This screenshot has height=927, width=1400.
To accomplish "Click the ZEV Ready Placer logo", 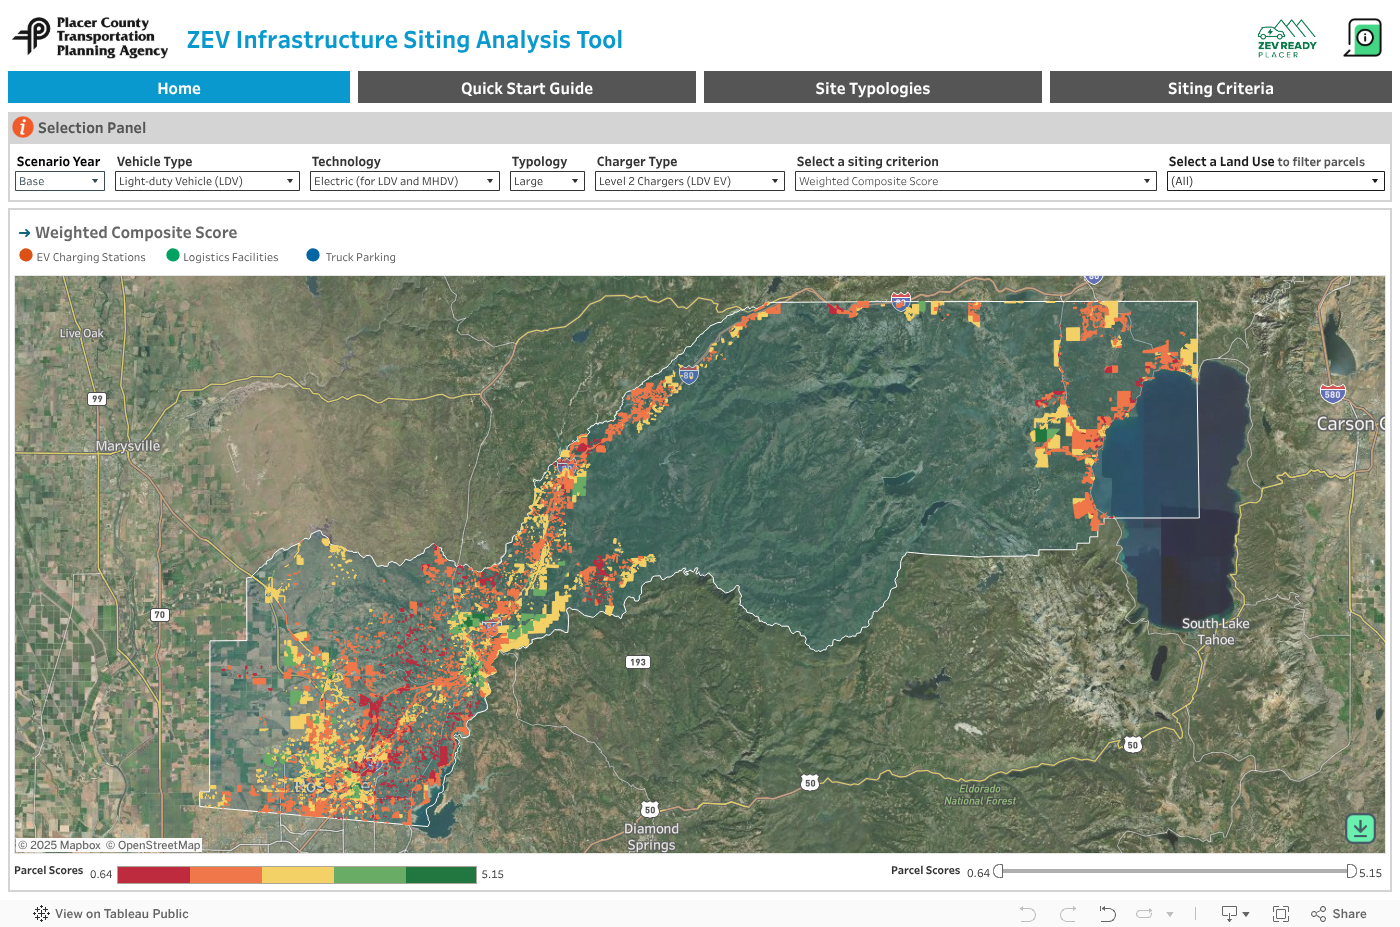I will coord(1287,39).
